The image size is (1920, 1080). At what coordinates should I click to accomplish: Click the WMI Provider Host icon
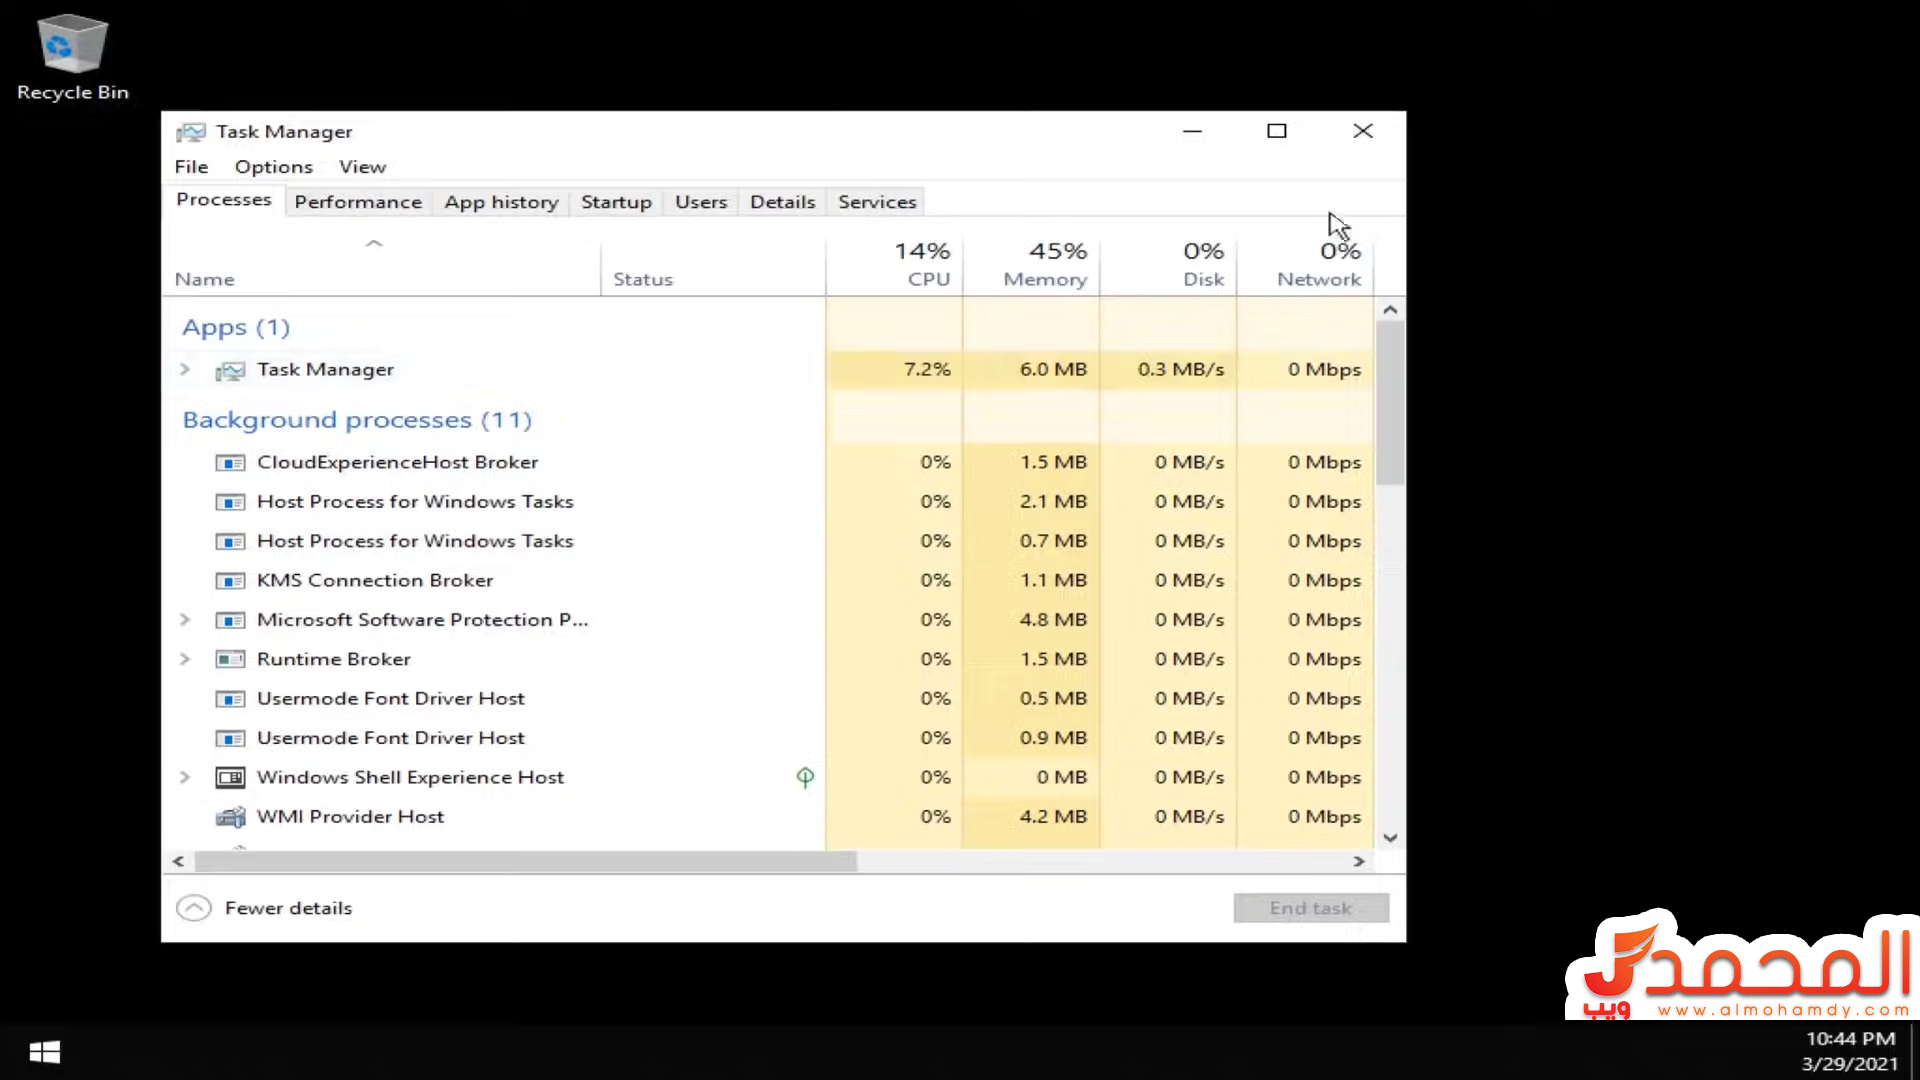pyautogui.click(x=230, y=818)
